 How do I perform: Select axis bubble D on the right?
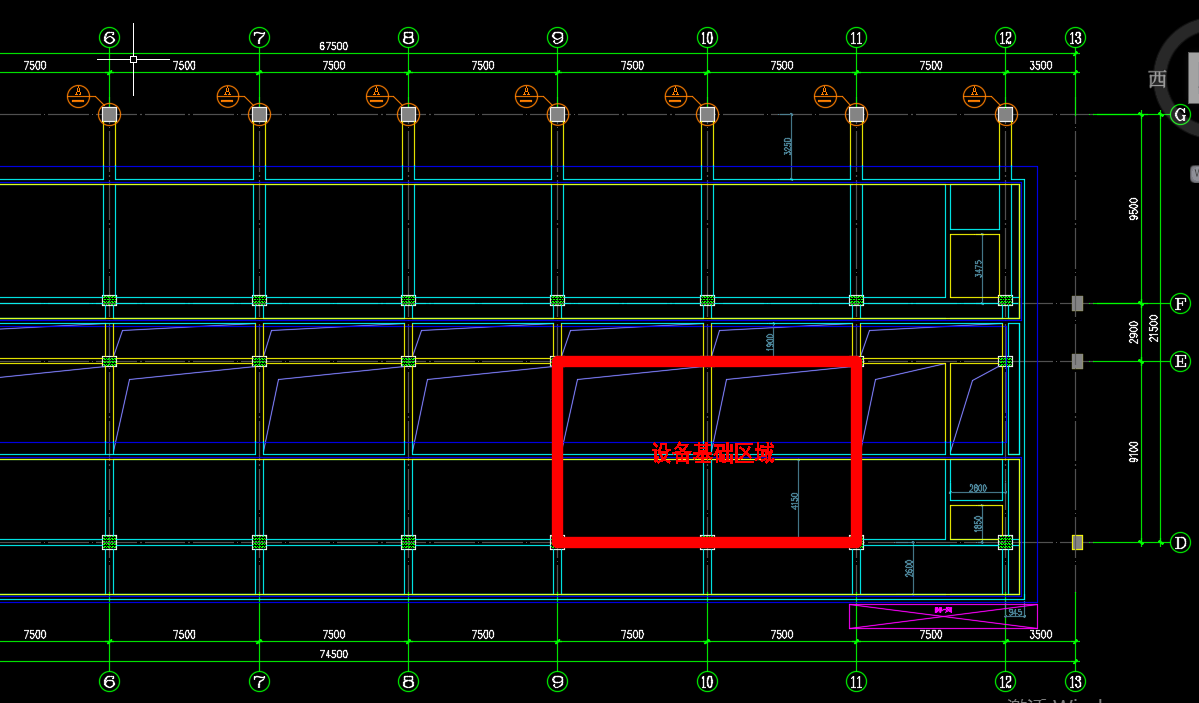1181,543
